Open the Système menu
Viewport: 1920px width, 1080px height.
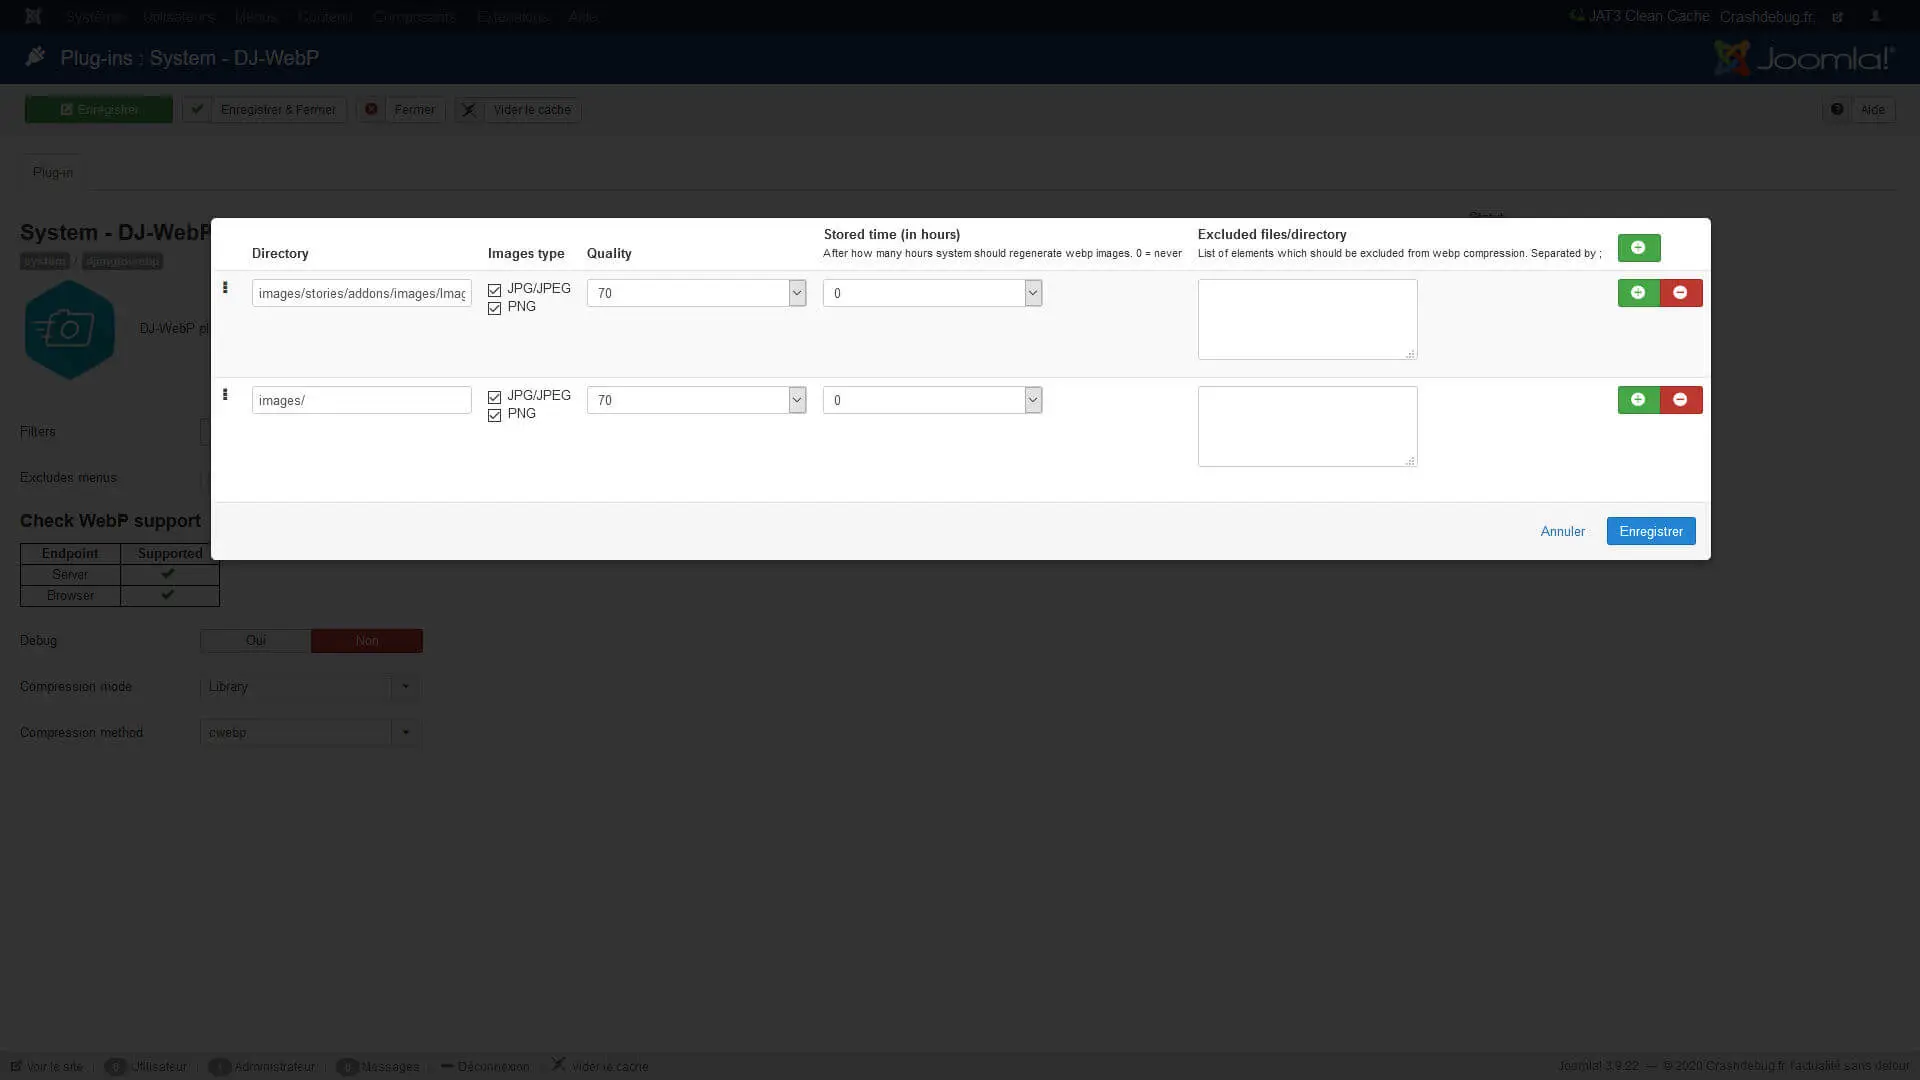[x=95, y=17]
